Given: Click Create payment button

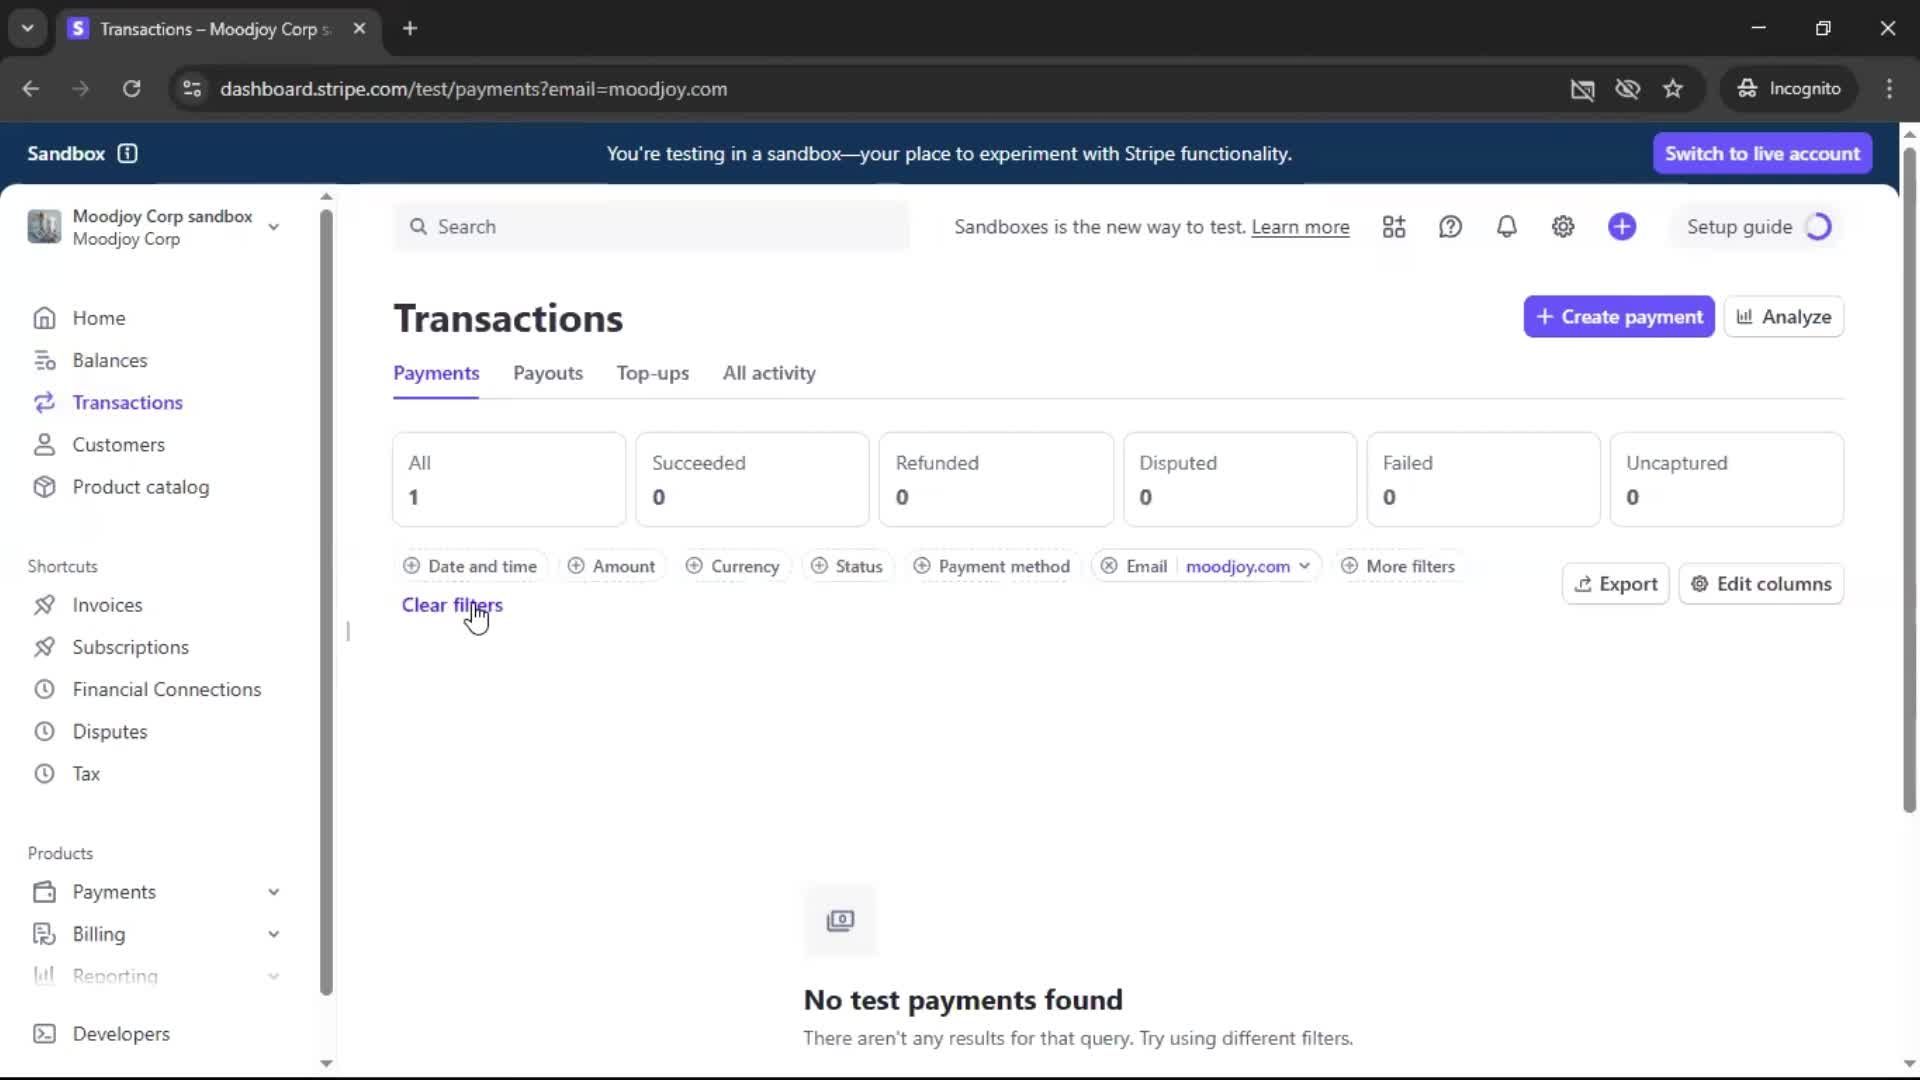Looking at the screenshot, I should [x=1619, y=317].
